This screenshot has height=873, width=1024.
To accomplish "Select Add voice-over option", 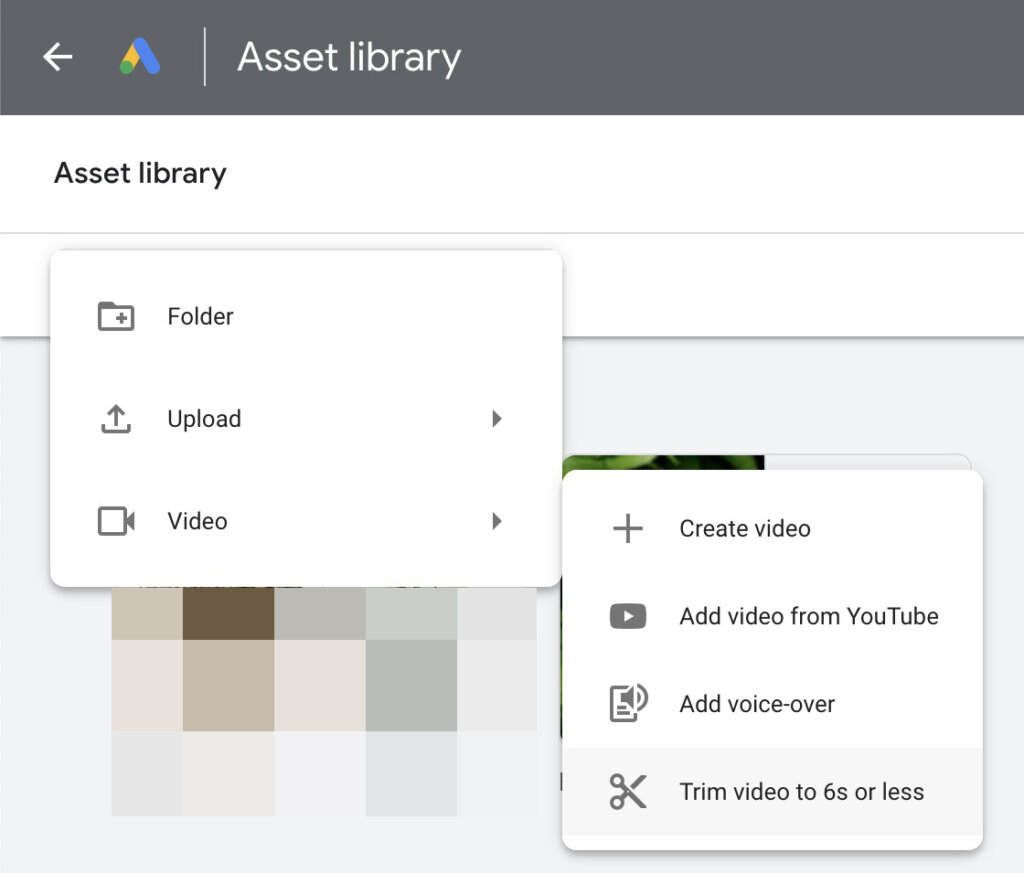I will point(756,703).
